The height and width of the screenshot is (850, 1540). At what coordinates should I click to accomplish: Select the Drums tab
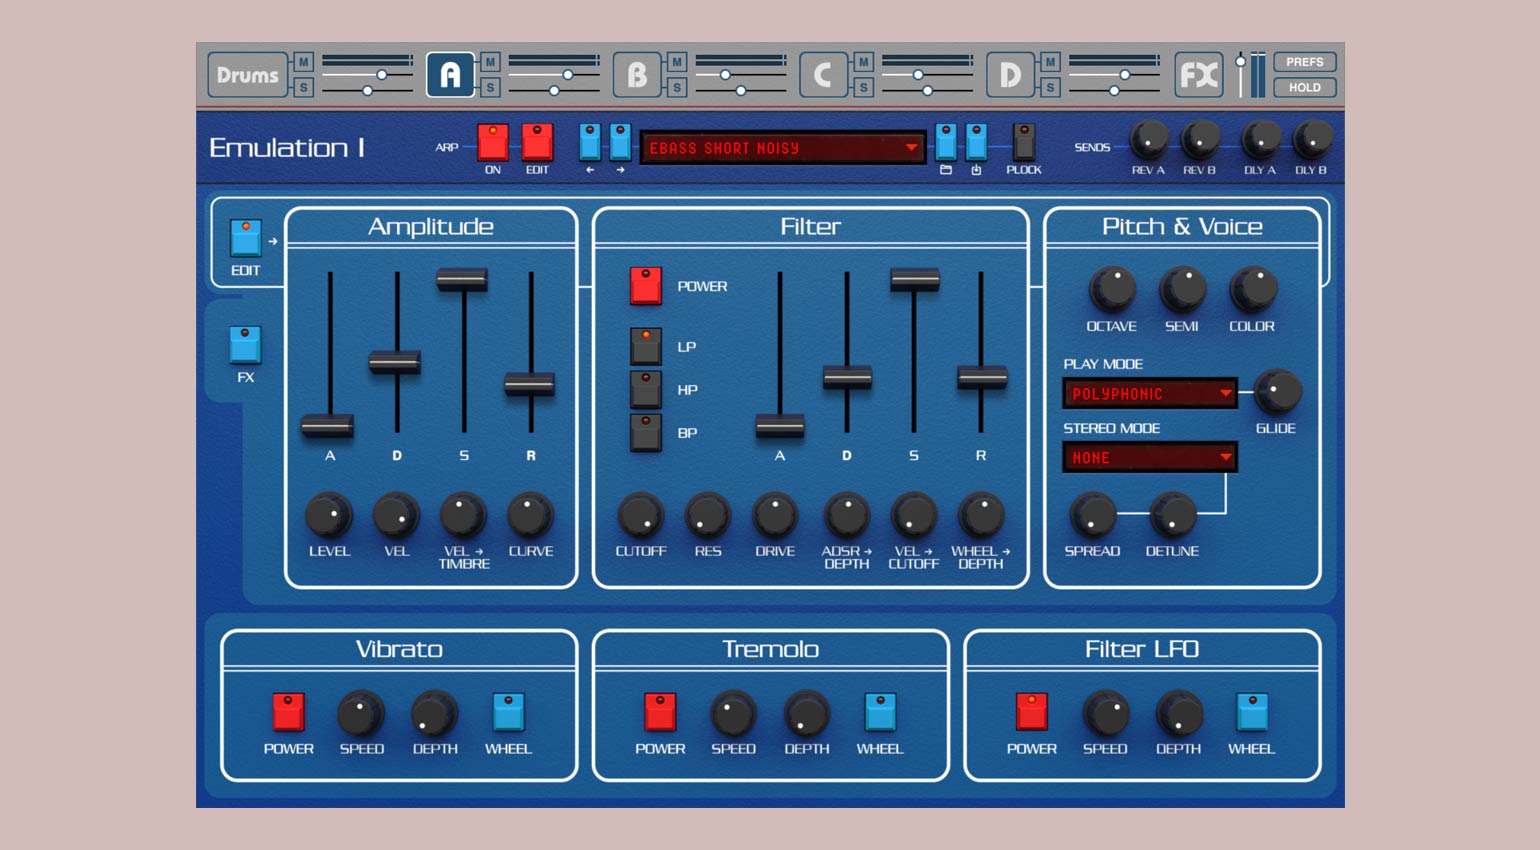(247, 75)
